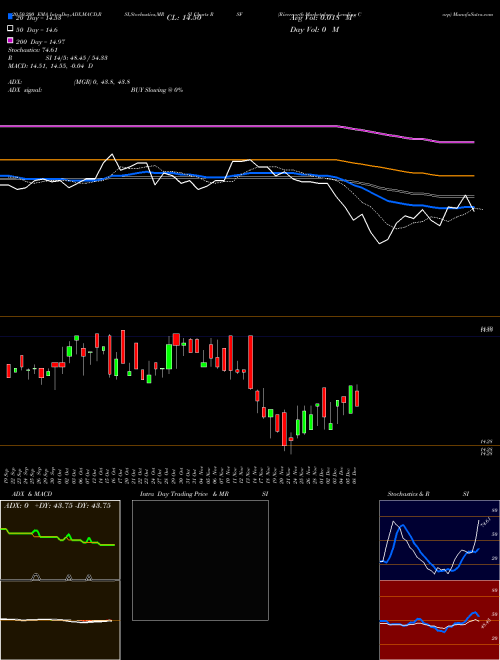Click the 'ADX & MACD' panel title
Image resolution: width=500 pixels, height=660 pixels.
point(32,494)
